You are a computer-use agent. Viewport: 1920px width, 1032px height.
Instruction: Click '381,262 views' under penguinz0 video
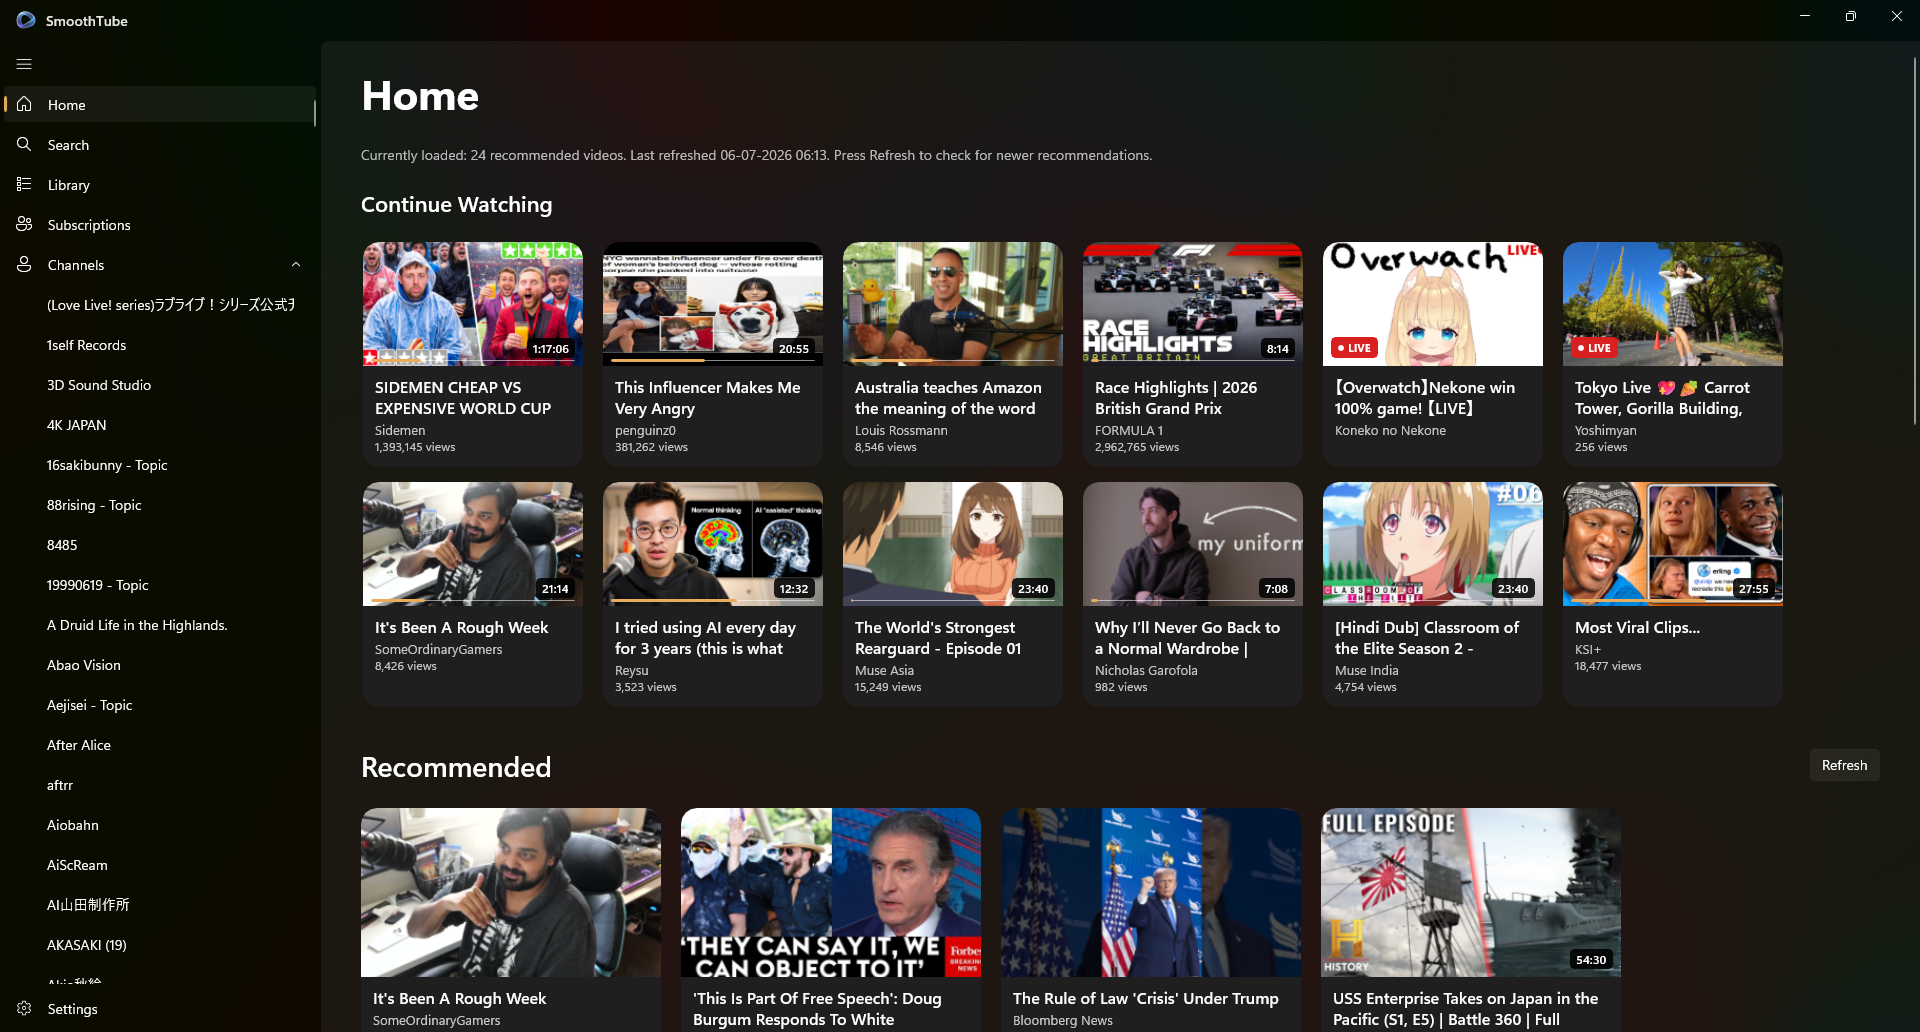click(x=651, y=447)
